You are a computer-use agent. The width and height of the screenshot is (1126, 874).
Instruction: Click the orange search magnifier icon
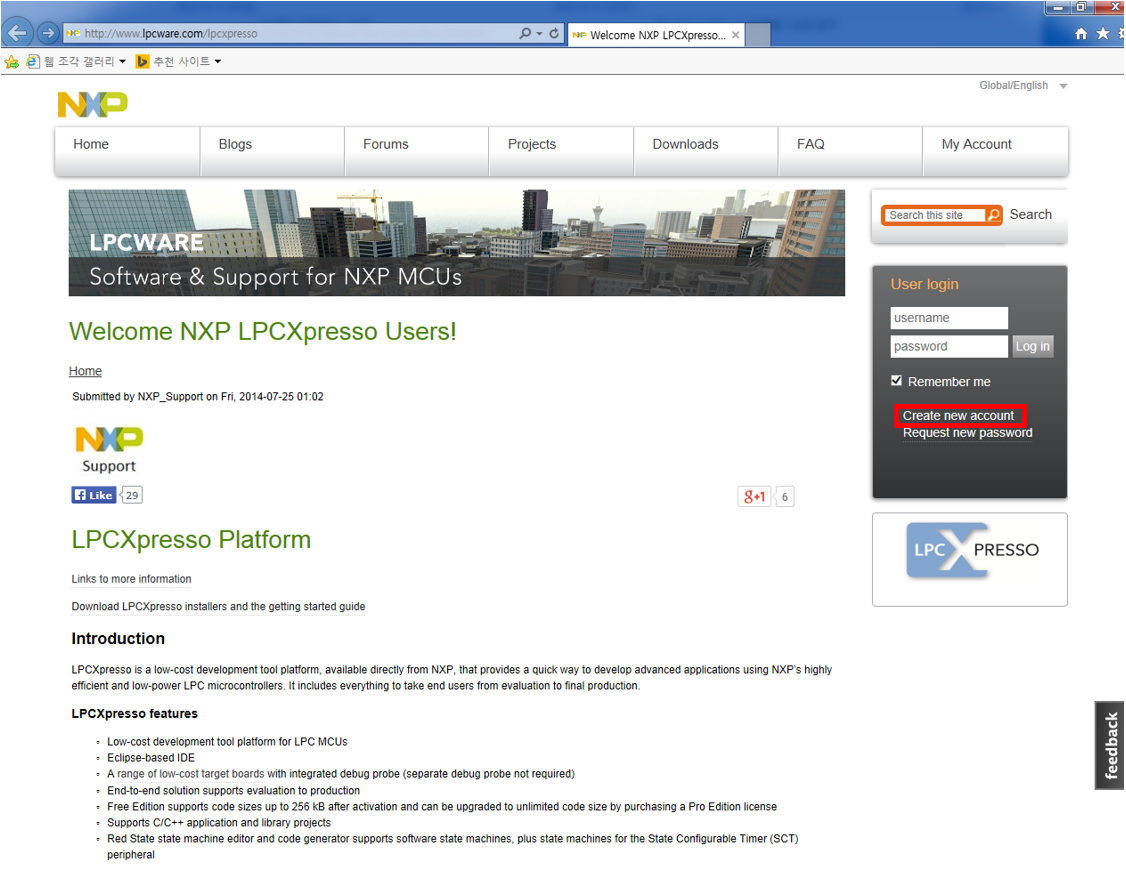(994, 215)
